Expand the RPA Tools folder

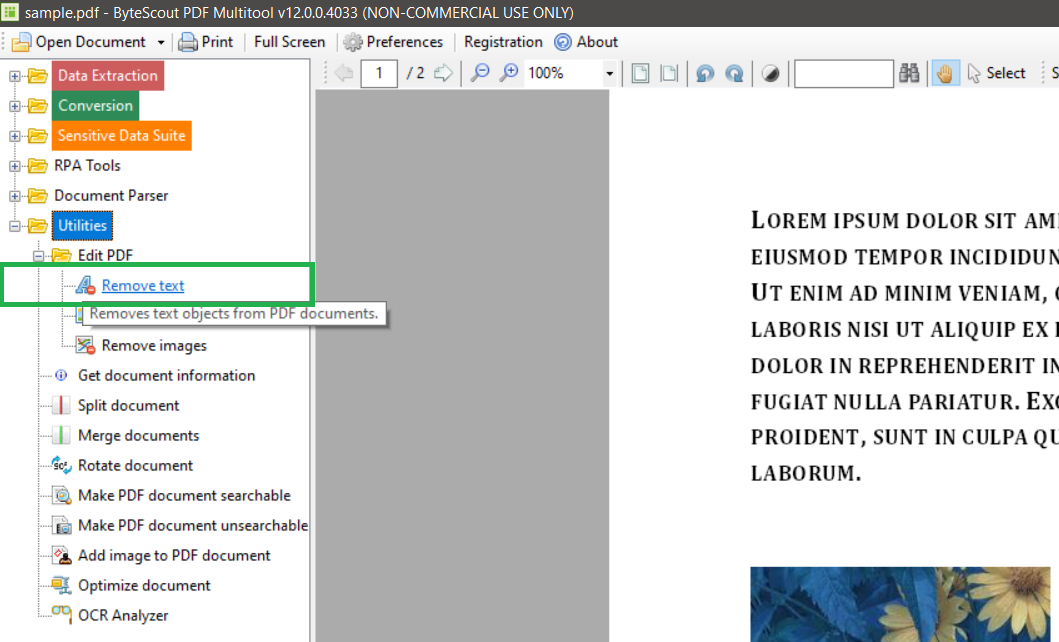point(15,166)
